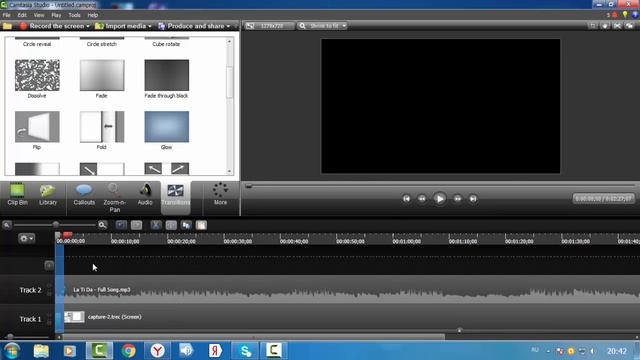The height and width of the screenshot is (360, 640).
Task: Click the red playhead marker on timeline
Action: point(68,235)
